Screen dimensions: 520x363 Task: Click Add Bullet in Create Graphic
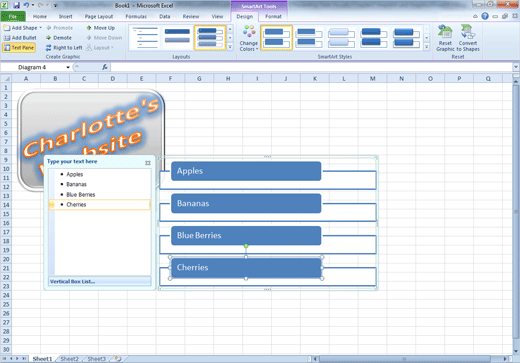[x=20, y=38]
